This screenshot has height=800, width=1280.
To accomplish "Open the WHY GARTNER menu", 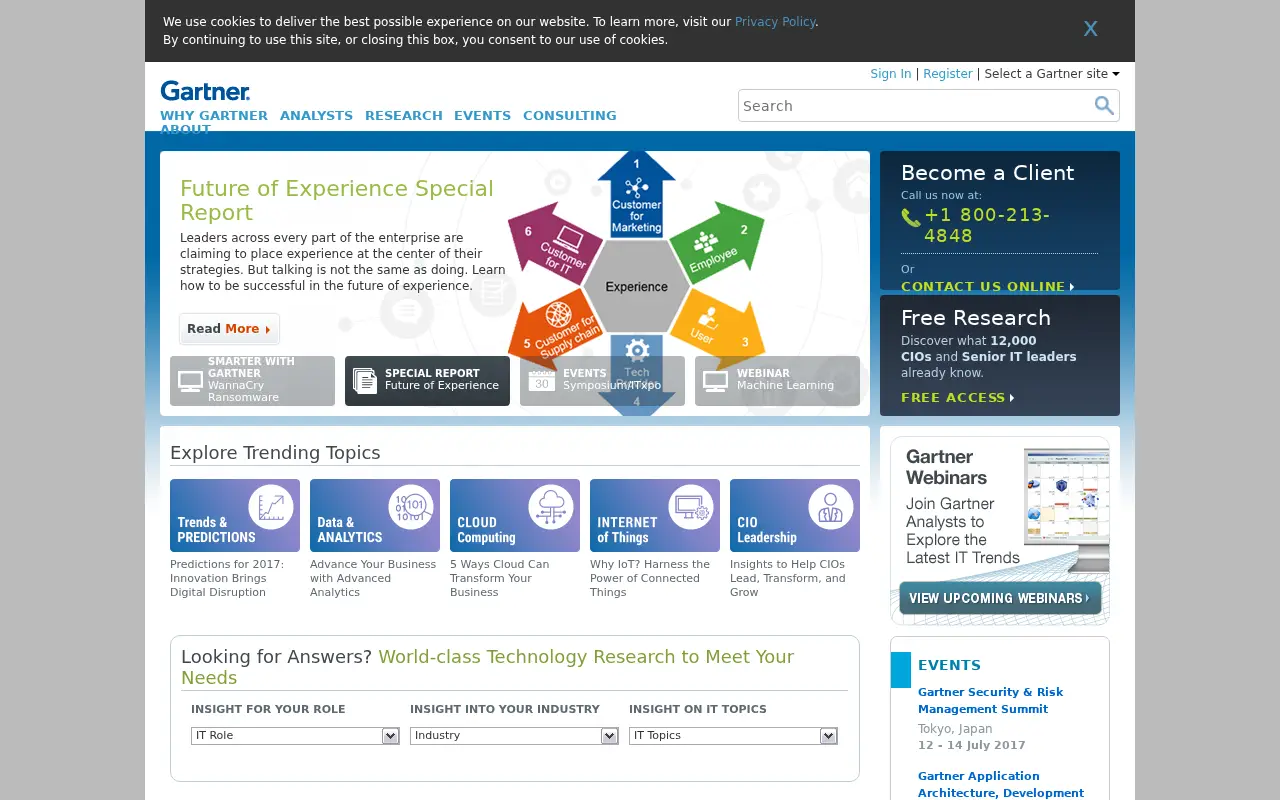I will (x=214, y=116).
